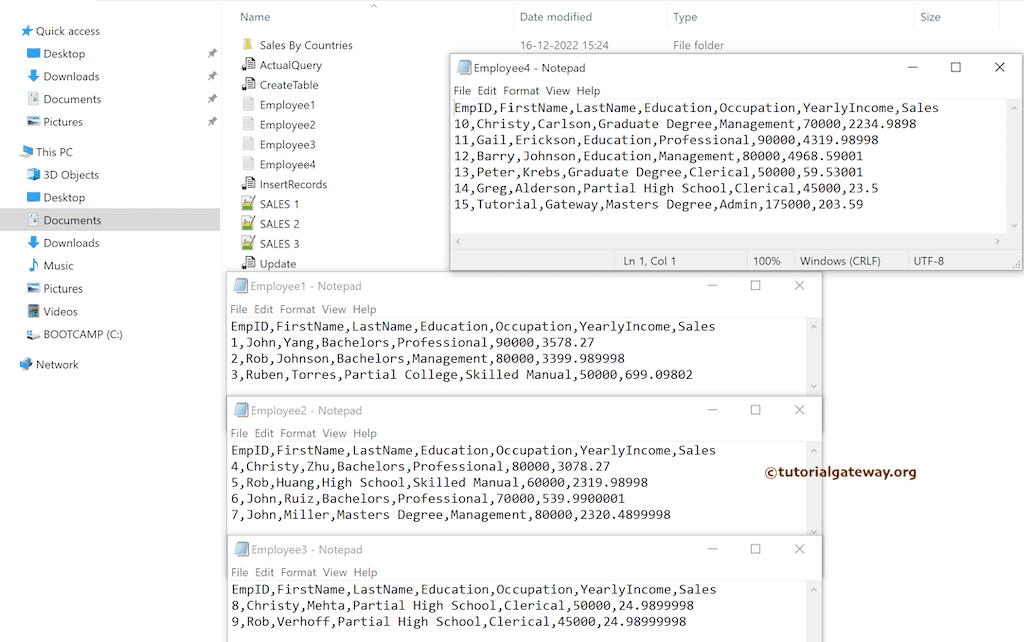The image size is (1024, 642).
Task: Click Christy Mehta row in Employee3 Notepad
Action: tap(463, 605)
